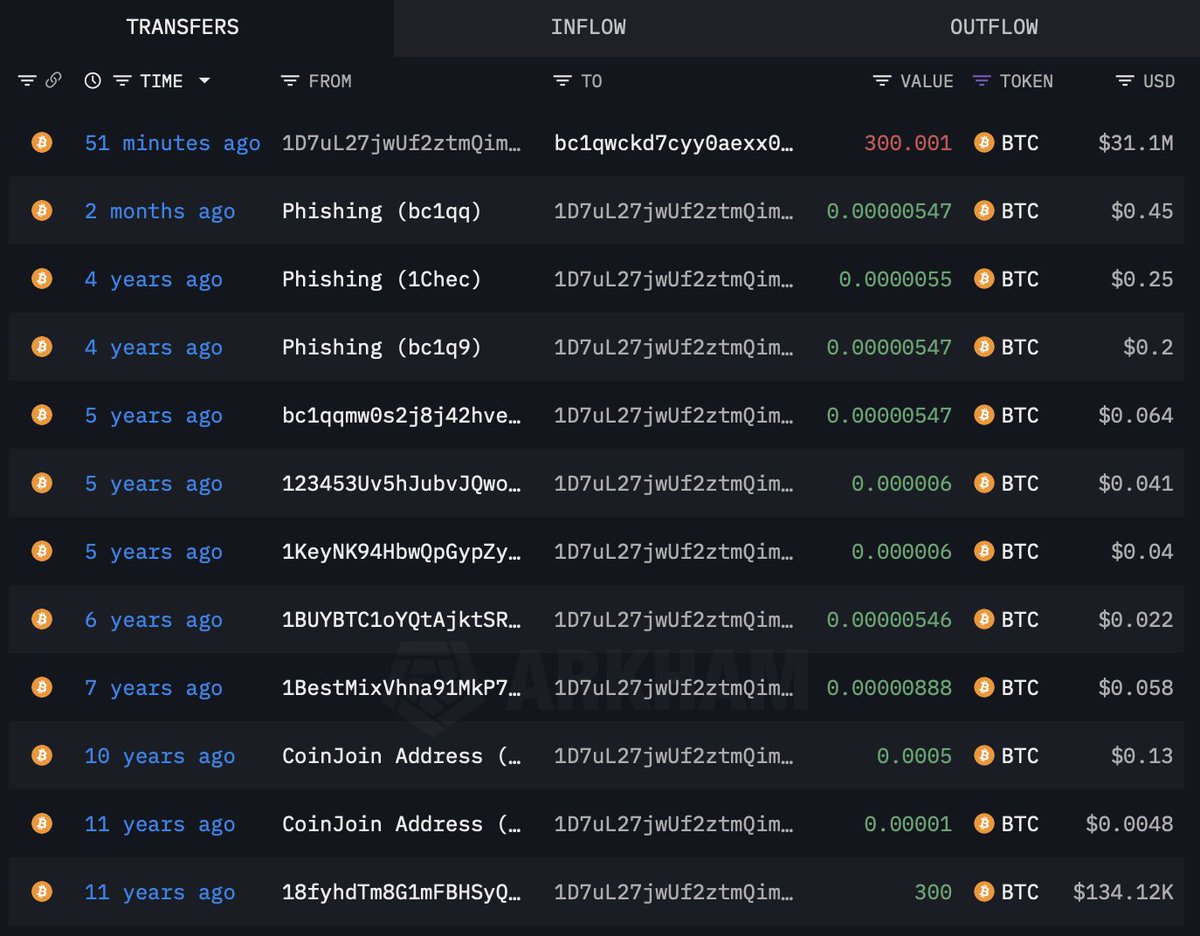Click Bitcoin chain icon on Phishing (bc1q9) row
Screen dimensions: 1200x936
tap(41, 346)
